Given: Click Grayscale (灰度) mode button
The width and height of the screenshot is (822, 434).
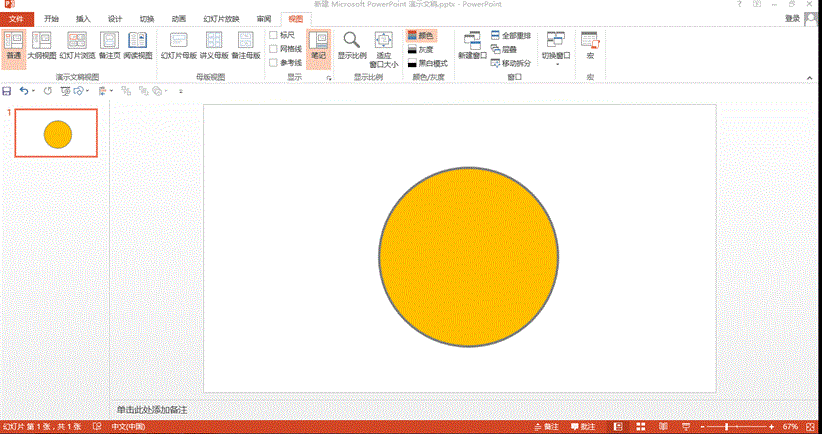Looking at the screenshot, I should [420, 49].
